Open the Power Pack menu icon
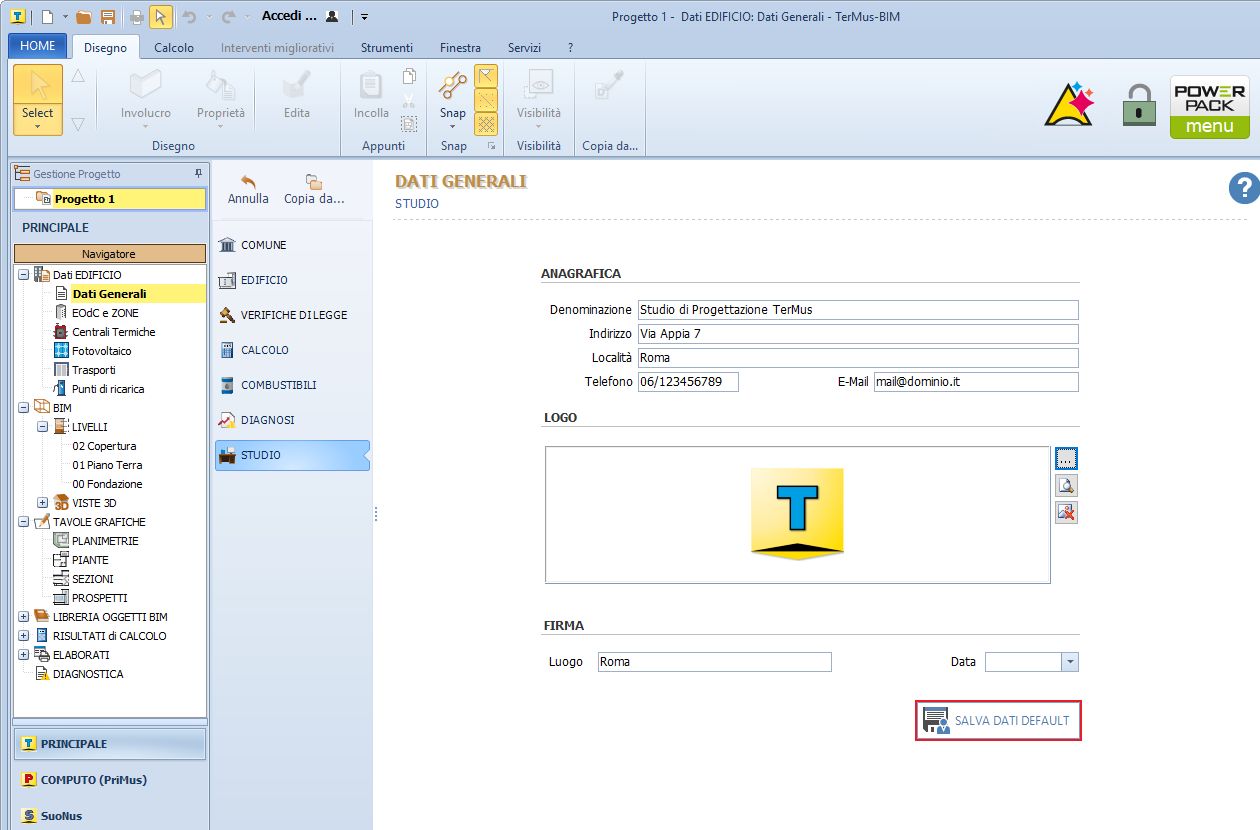This screenshot has width=1260, height=830. coord(1209,106)
